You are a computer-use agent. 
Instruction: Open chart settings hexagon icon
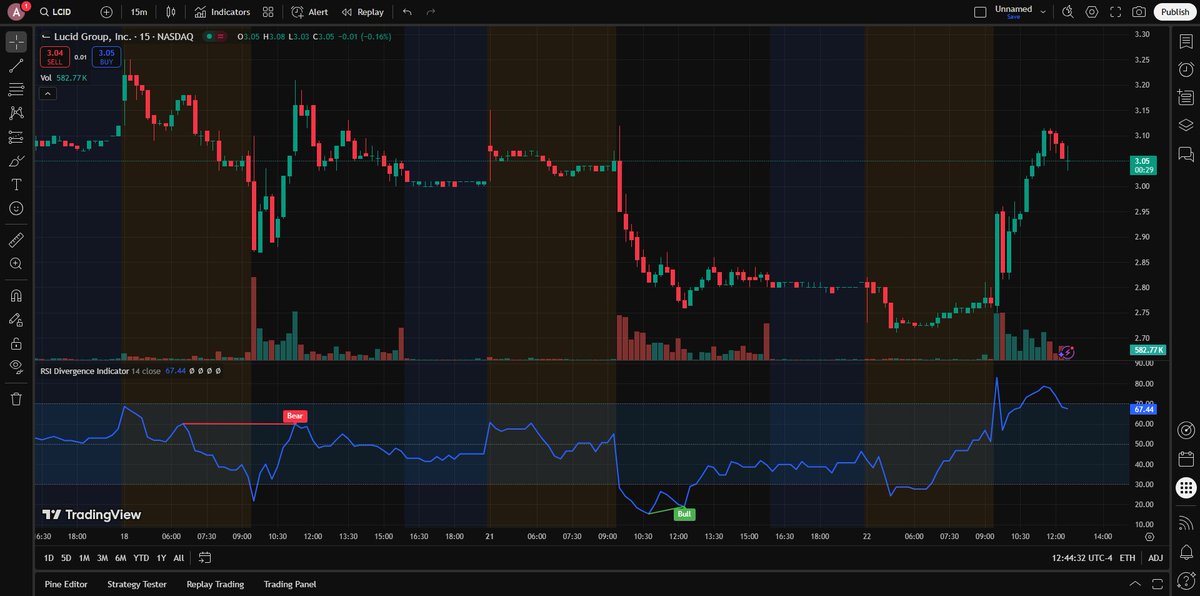tap(1092, 12)
